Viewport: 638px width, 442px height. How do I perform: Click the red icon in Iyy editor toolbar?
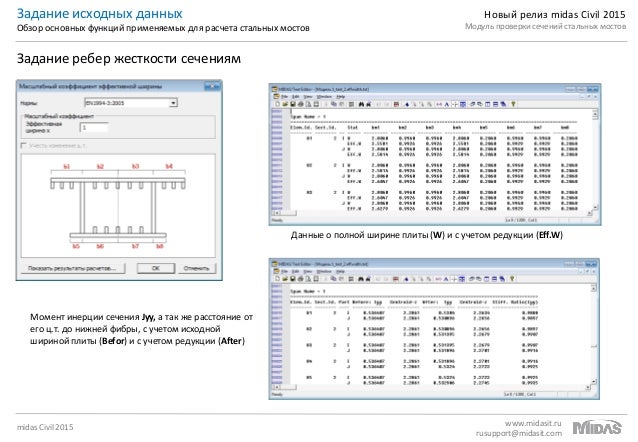395,279
